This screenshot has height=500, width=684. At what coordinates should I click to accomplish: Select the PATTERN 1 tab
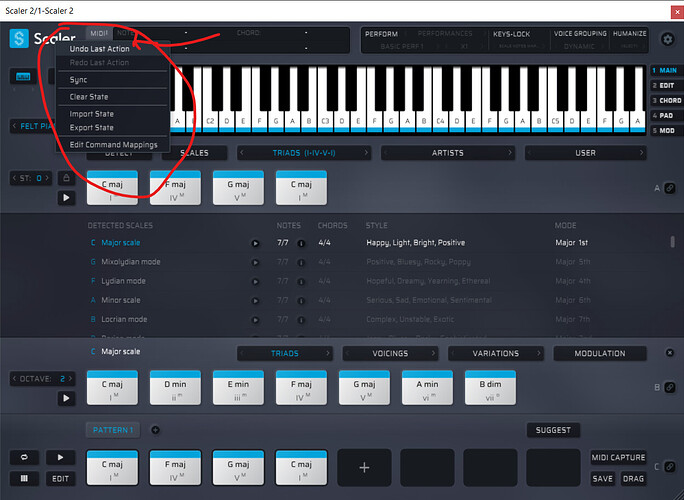click(113, 430)
